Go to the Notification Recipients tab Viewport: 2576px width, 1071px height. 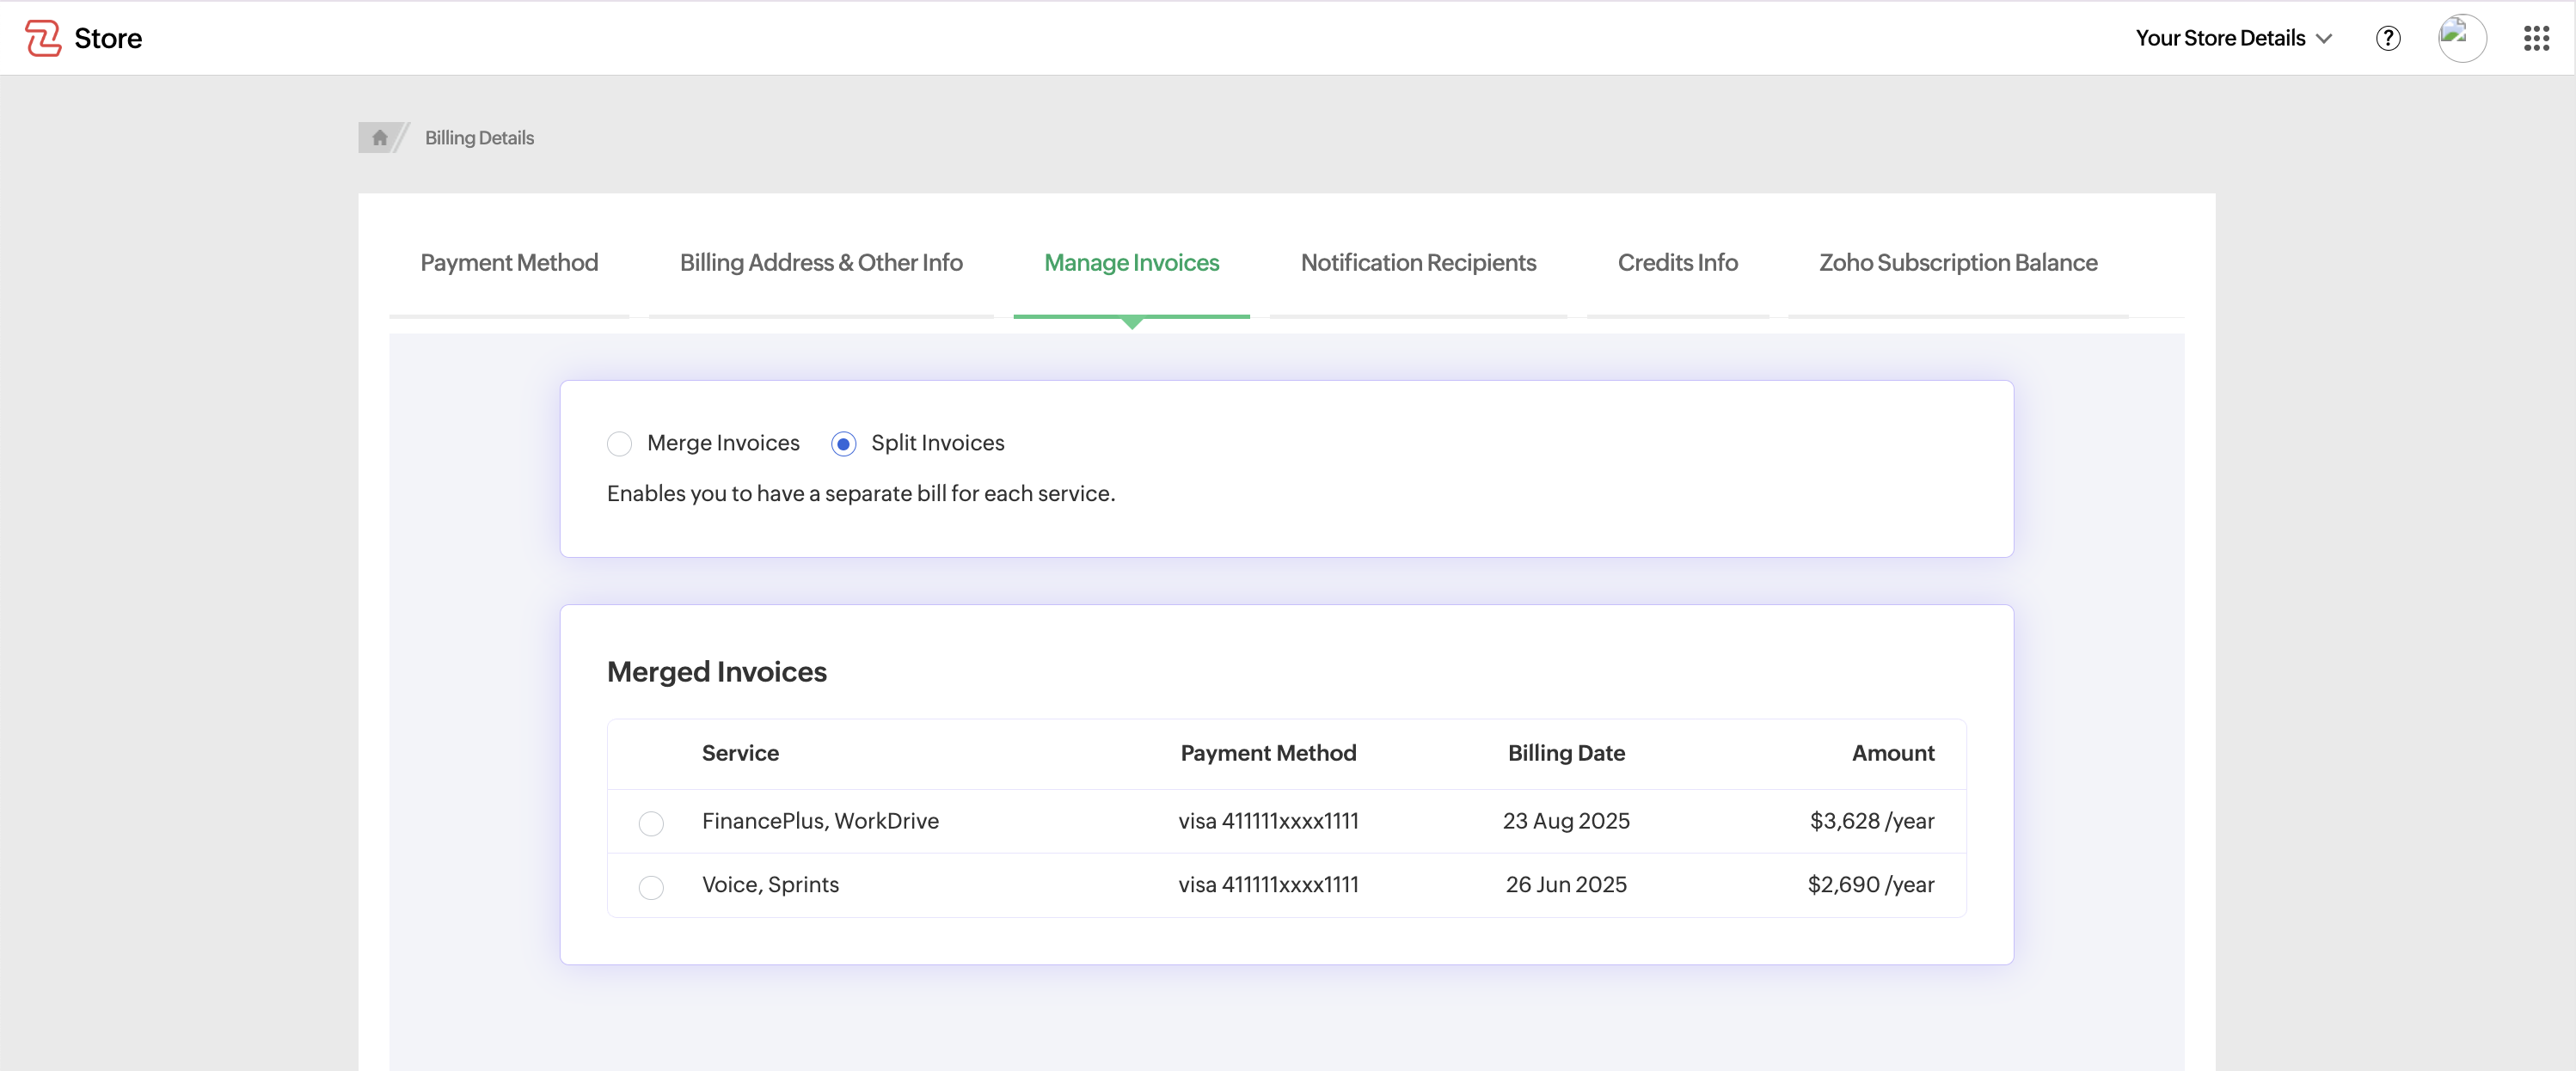tap(1418, 263)
